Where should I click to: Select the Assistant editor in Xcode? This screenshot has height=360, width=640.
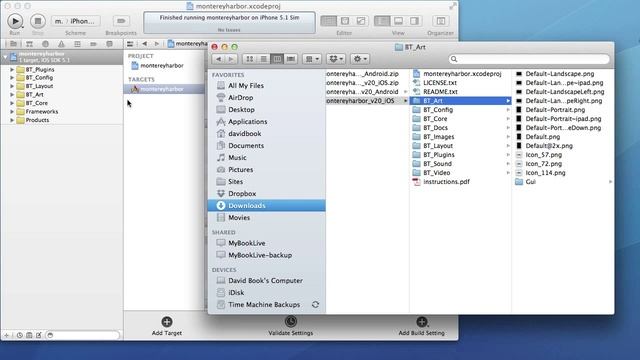(x=345, y=21)
